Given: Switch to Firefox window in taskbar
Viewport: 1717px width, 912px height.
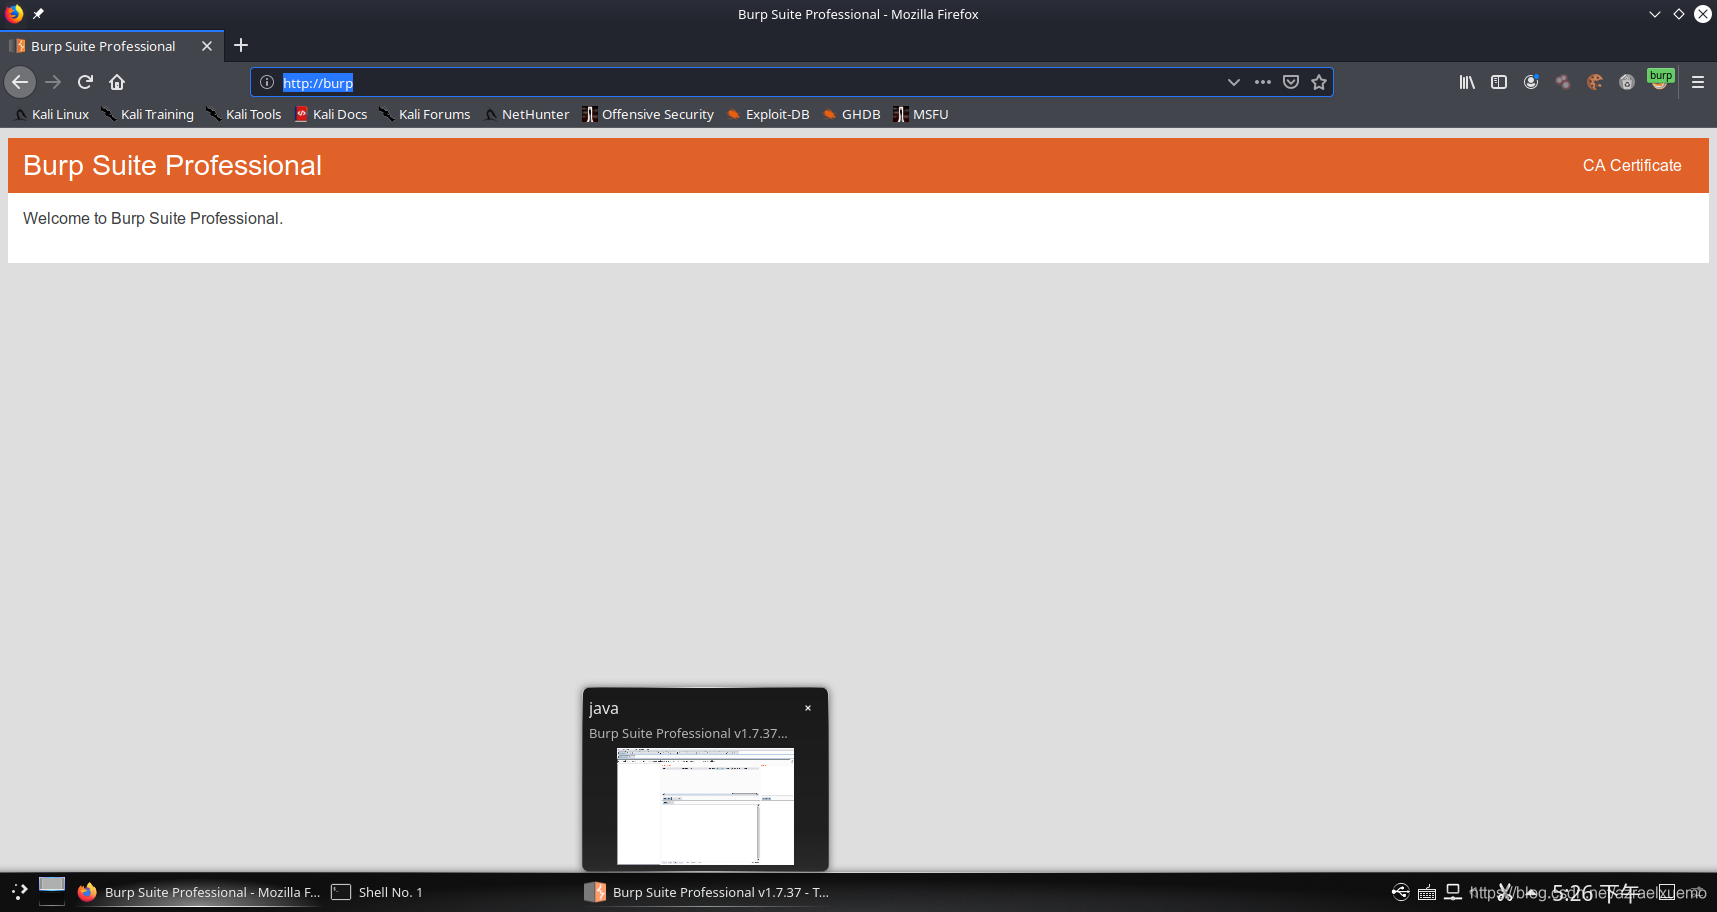Looking at the screenshot, I should [200, 892].
